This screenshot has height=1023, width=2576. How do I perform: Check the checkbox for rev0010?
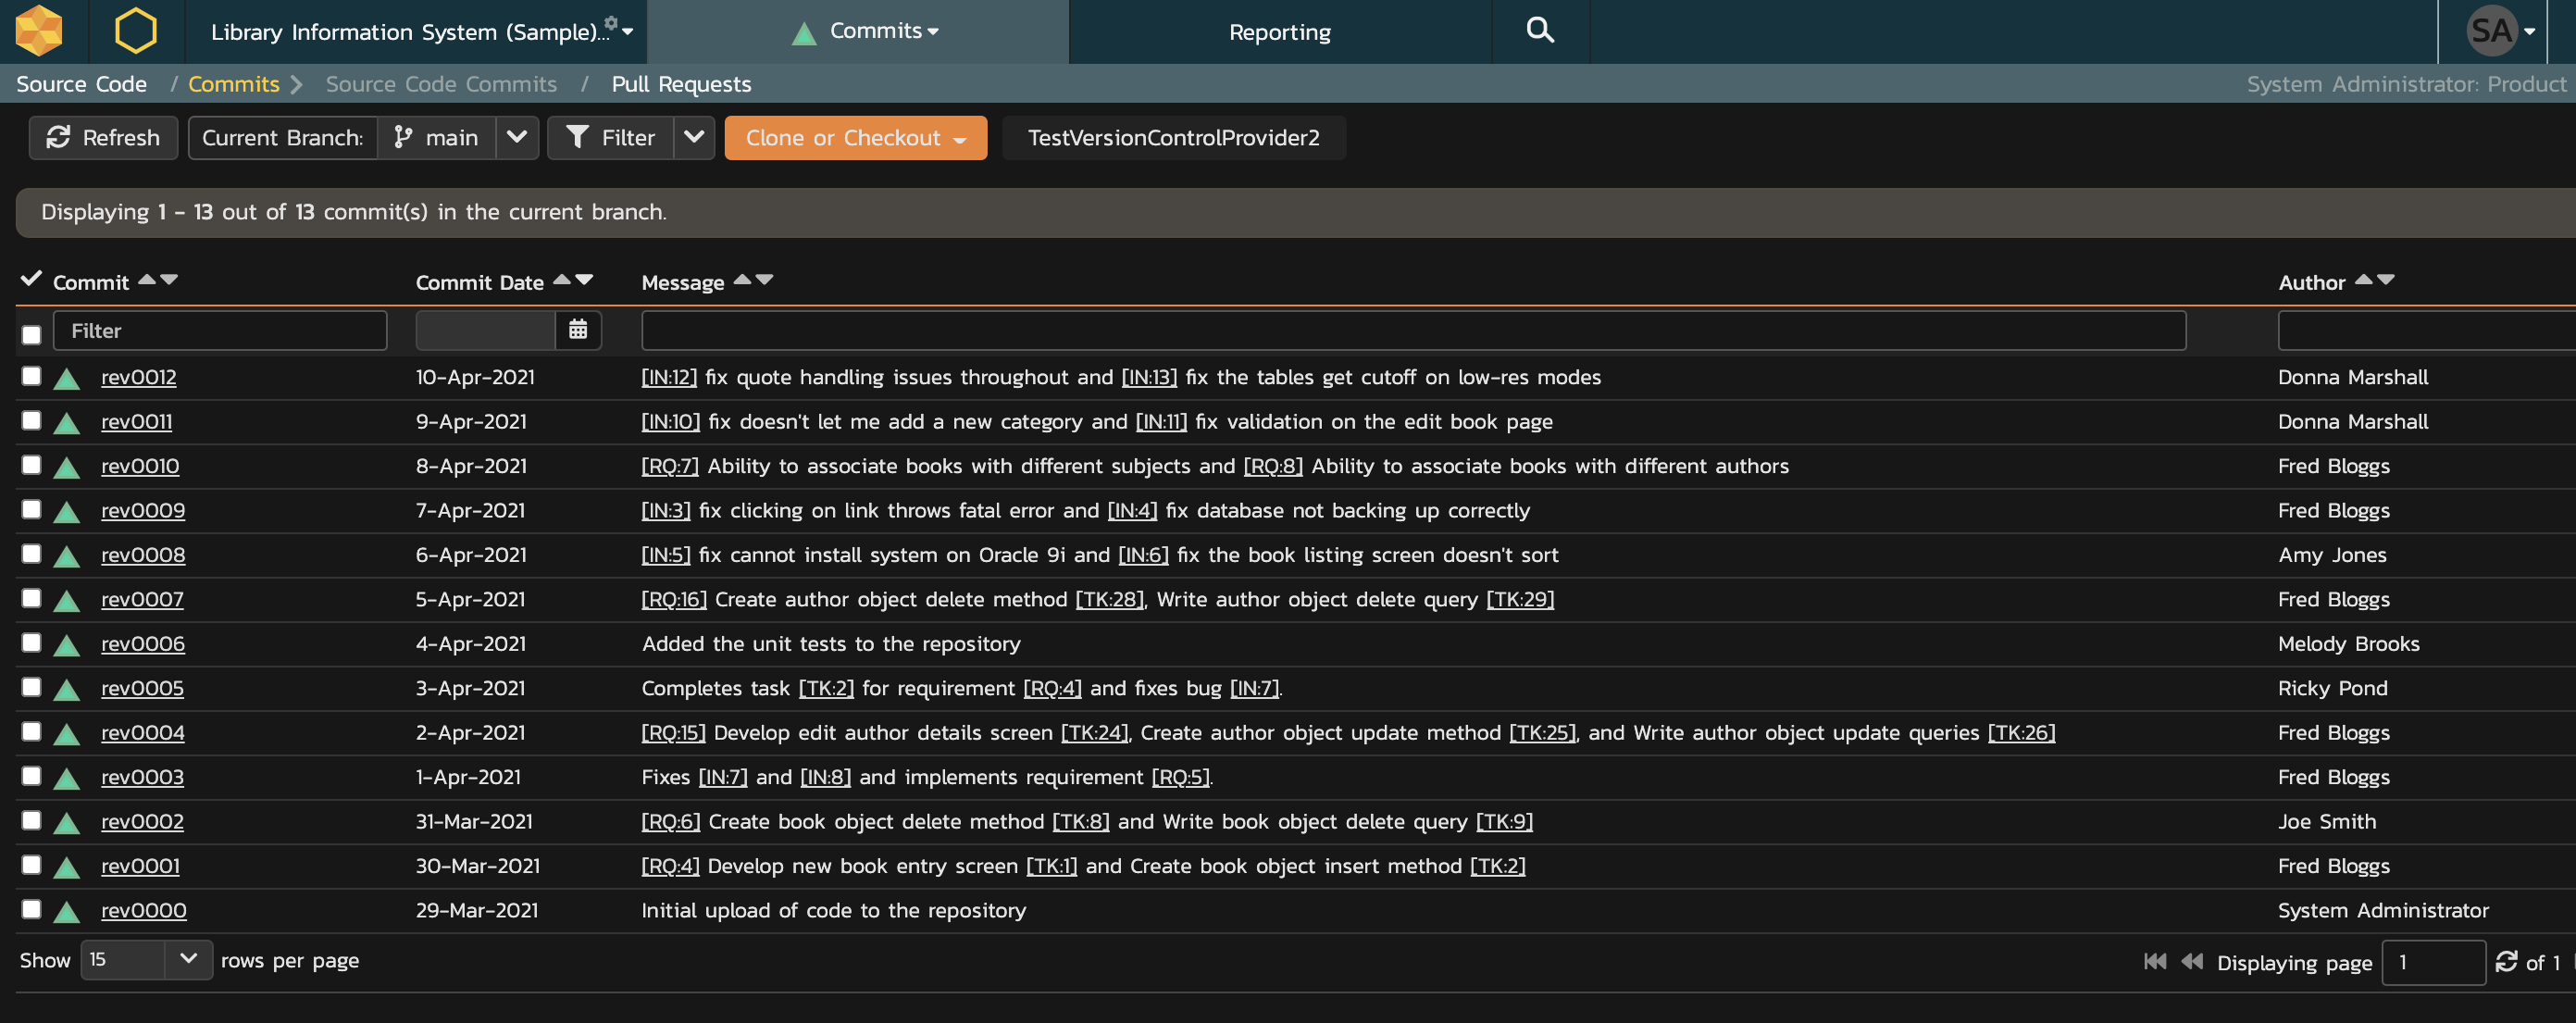(x=32, y=465)
